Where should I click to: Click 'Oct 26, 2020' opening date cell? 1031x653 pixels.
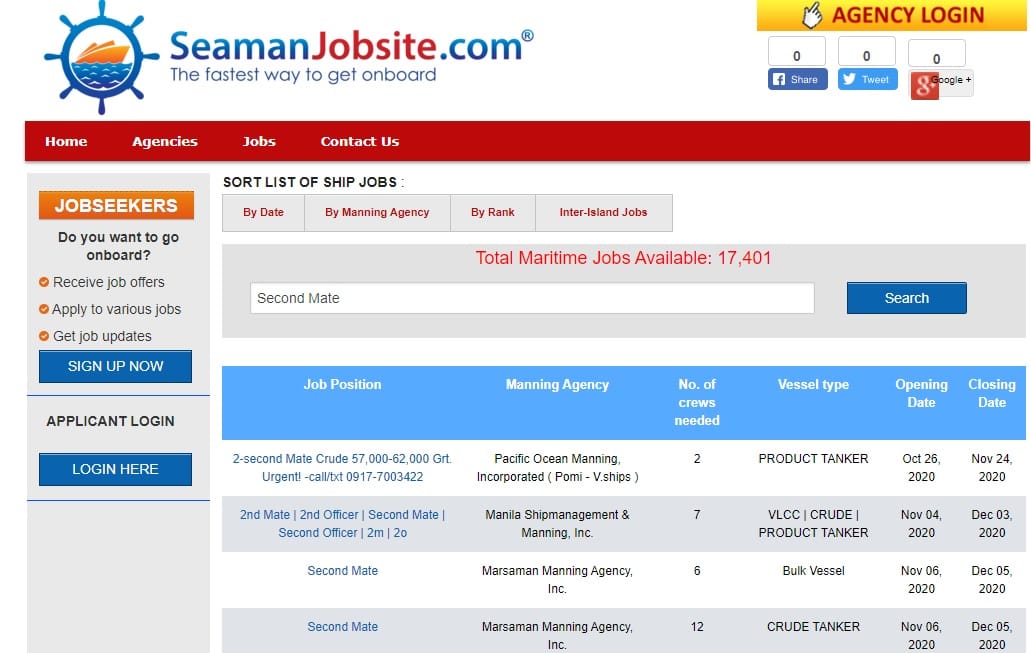click(x=921, y=468)
